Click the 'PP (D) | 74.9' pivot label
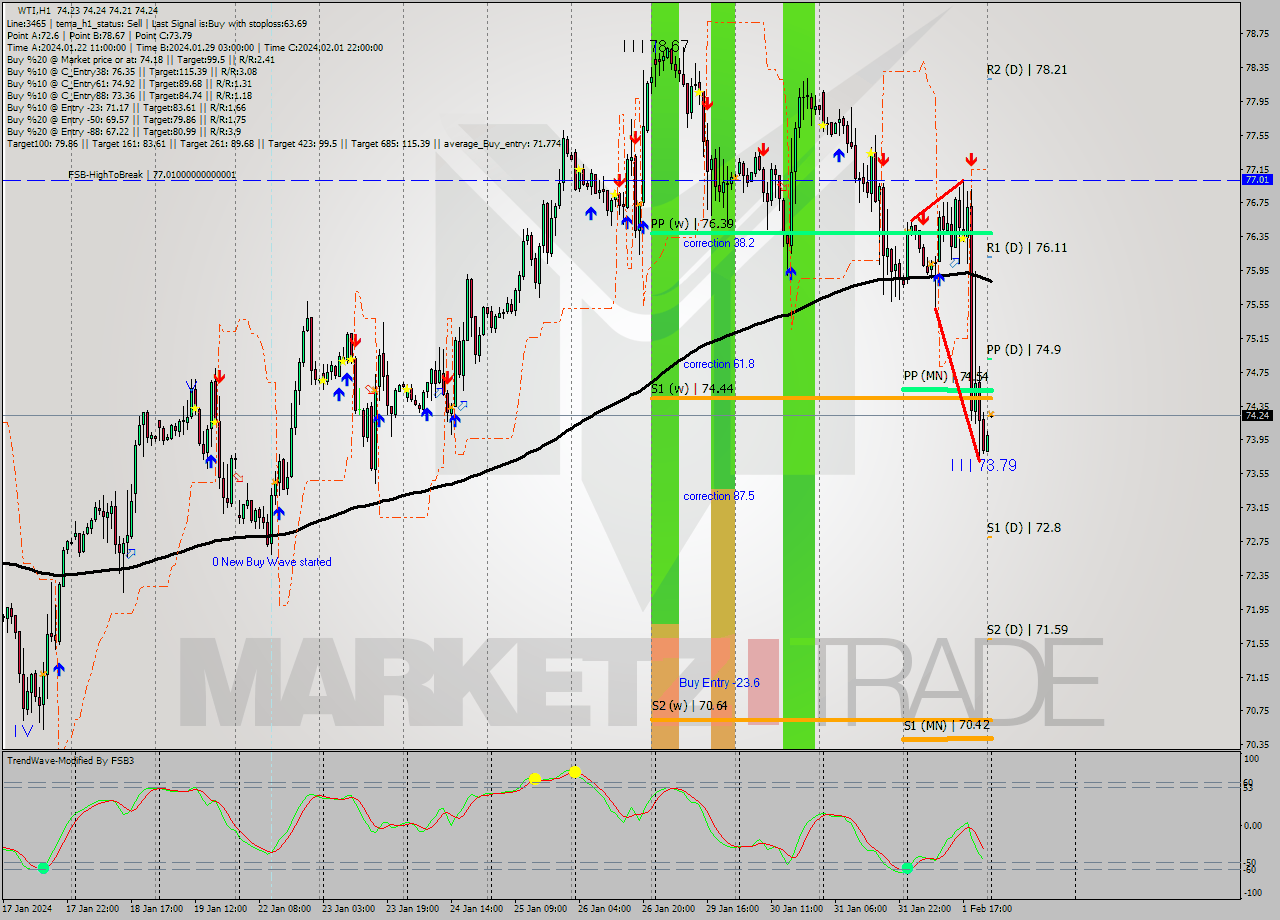The width and height of the screenshot is (1280, 920). click(x=1024, y=349)
